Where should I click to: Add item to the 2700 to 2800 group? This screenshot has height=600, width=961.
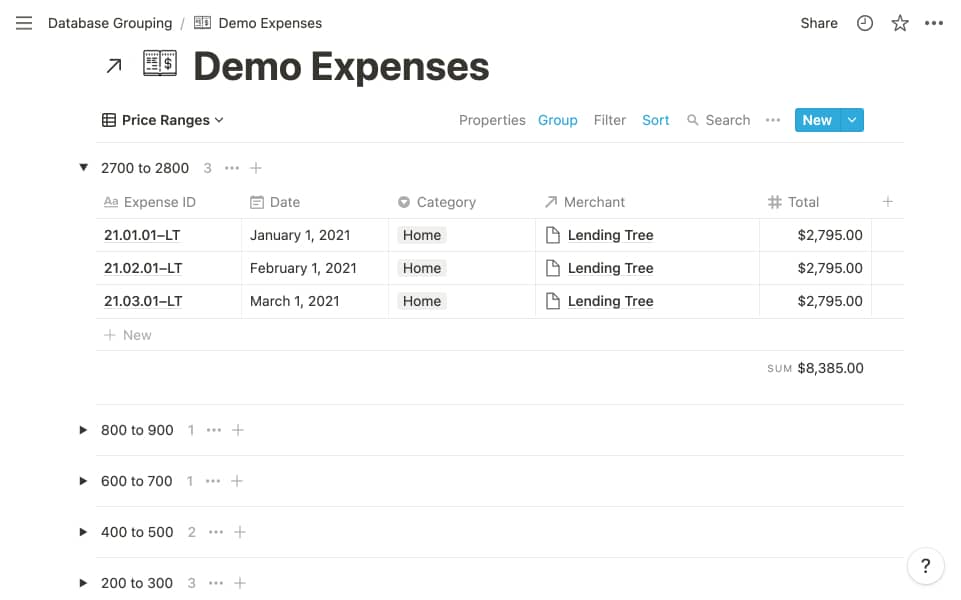(x=256, y=168)
